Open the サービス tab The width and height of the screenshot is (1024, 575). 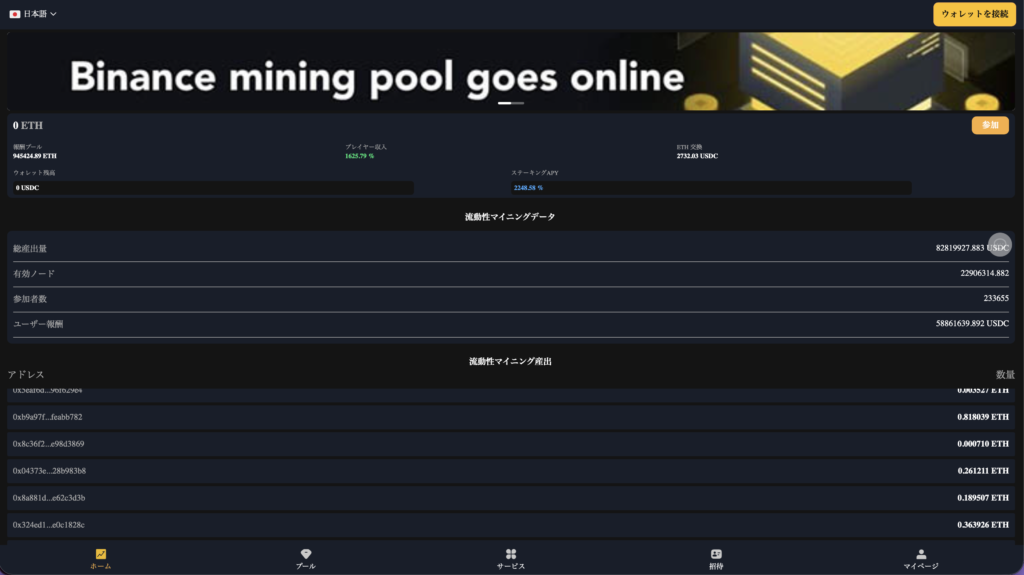tap(511, 559)
